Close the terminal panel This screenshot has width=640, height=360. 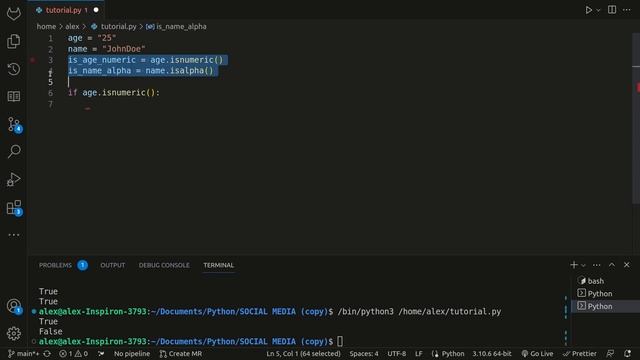click(627, 265)
